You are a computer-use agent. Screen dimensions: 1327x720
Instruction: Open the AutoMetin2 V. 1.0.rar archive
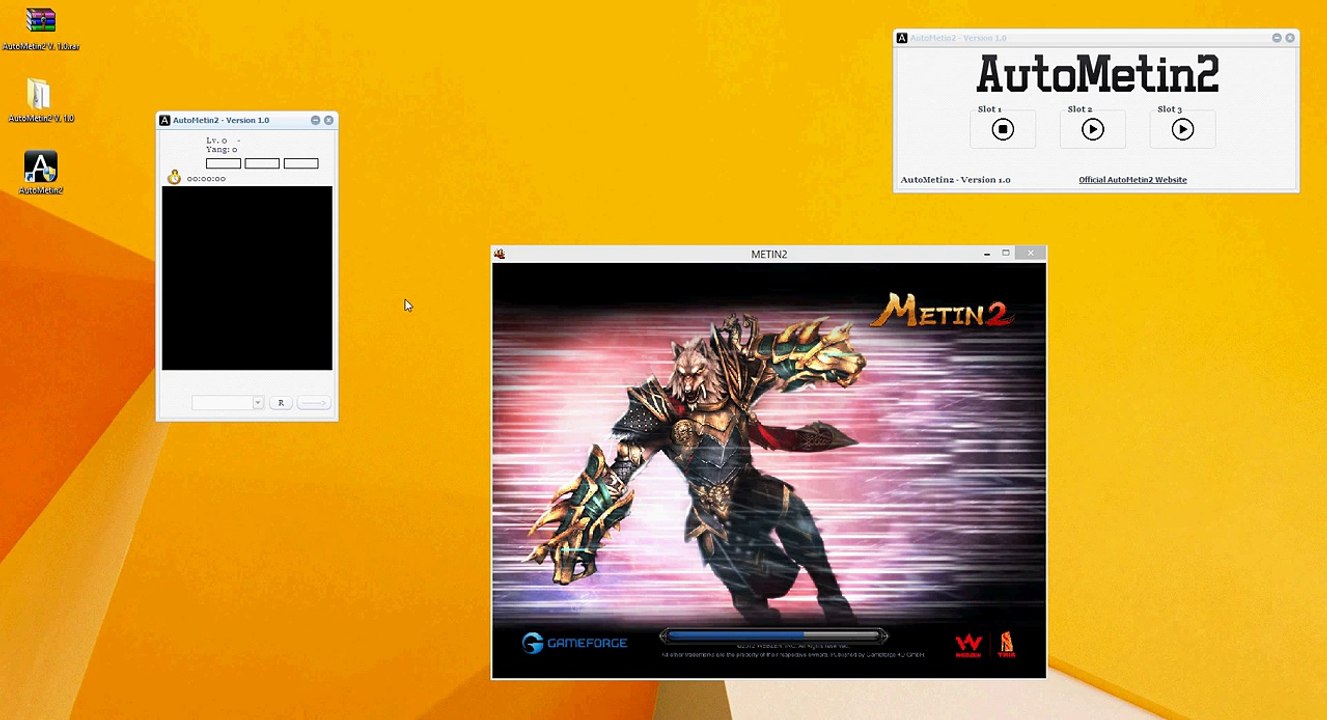tap(41, 28)
